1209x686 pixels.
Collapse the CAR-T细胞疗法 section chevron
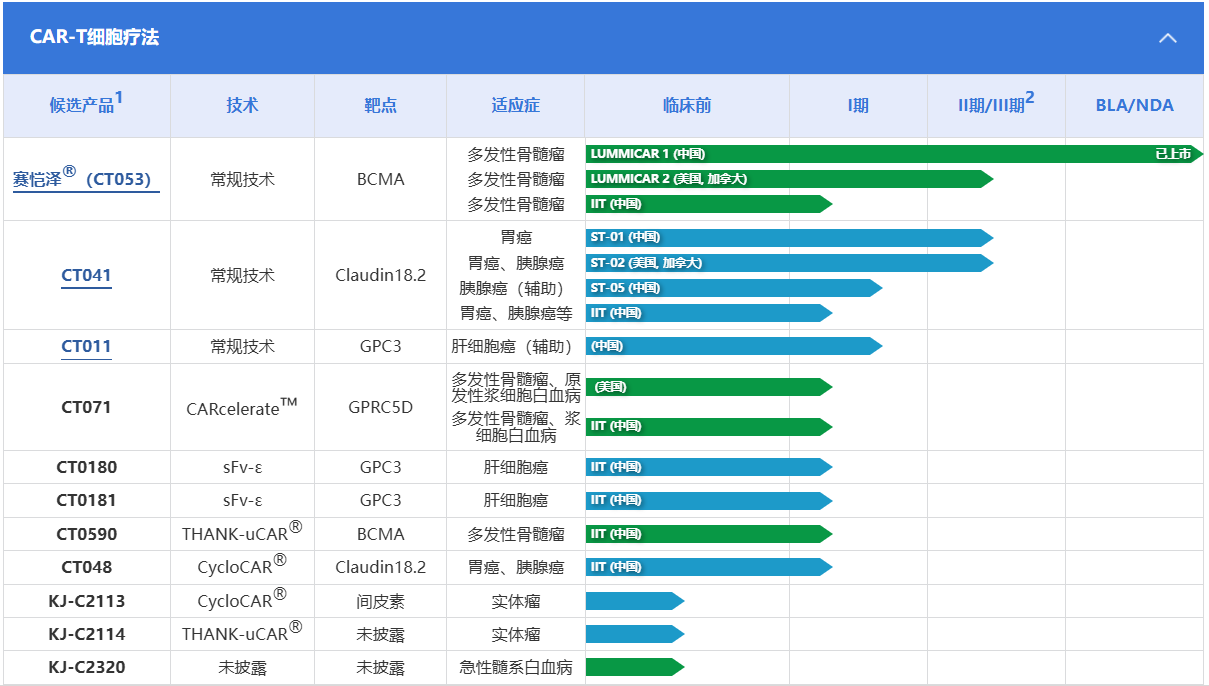tap(1167, 38)
